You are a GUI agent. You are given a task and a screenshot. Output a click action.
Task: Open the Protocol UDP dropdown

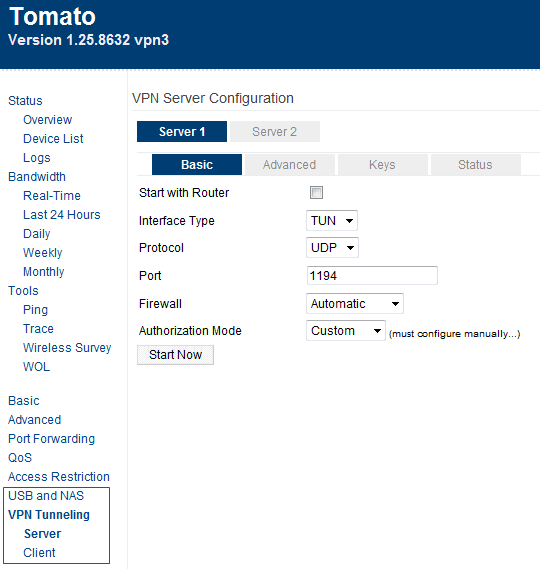(x=332, y=247)
